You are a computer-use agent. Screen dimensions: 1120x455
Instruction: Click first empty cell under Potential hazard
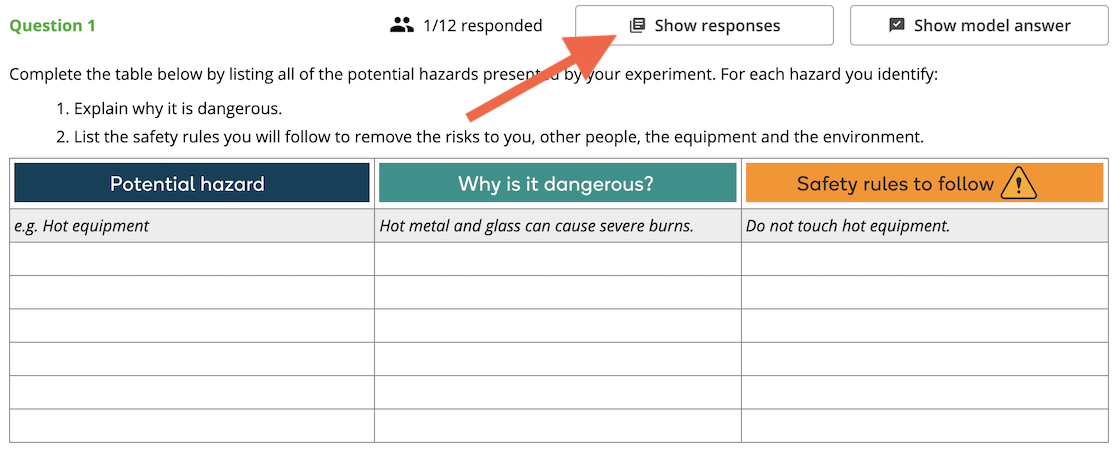click(x=192, y=259)
